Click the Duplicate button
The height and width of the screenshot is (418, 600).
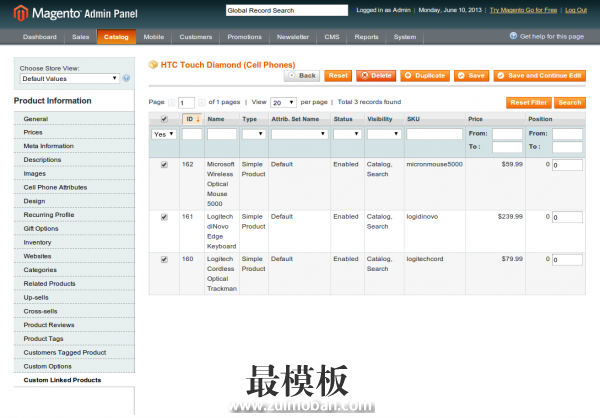click(425, 76)
